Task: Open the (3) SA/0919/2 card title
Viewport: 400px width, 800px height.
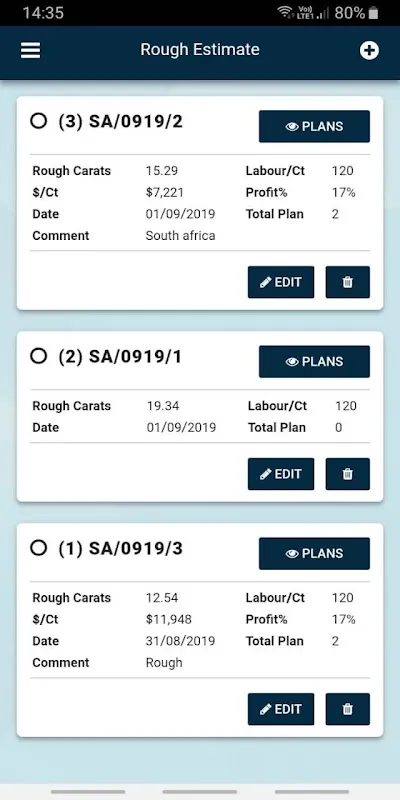Action: 120,121
